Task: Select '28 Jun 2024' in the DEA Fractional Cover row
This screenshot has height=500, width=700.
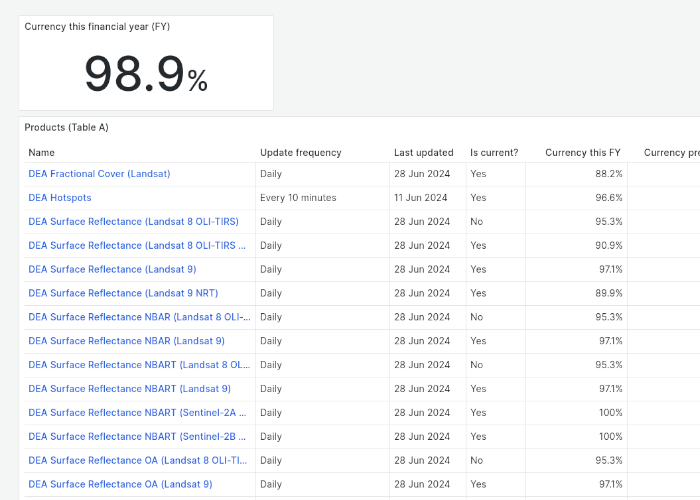Action: point(422,174)
